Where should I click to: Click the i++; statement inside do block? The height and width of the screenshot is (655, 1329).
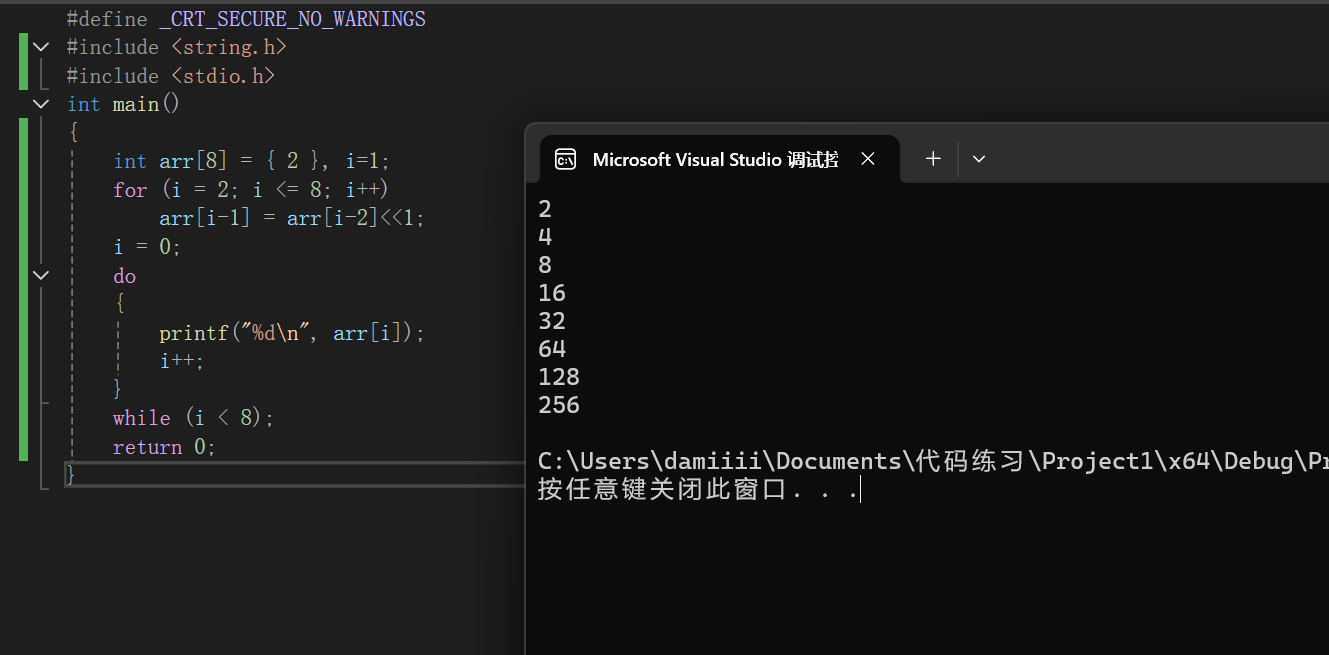[182, 361]
